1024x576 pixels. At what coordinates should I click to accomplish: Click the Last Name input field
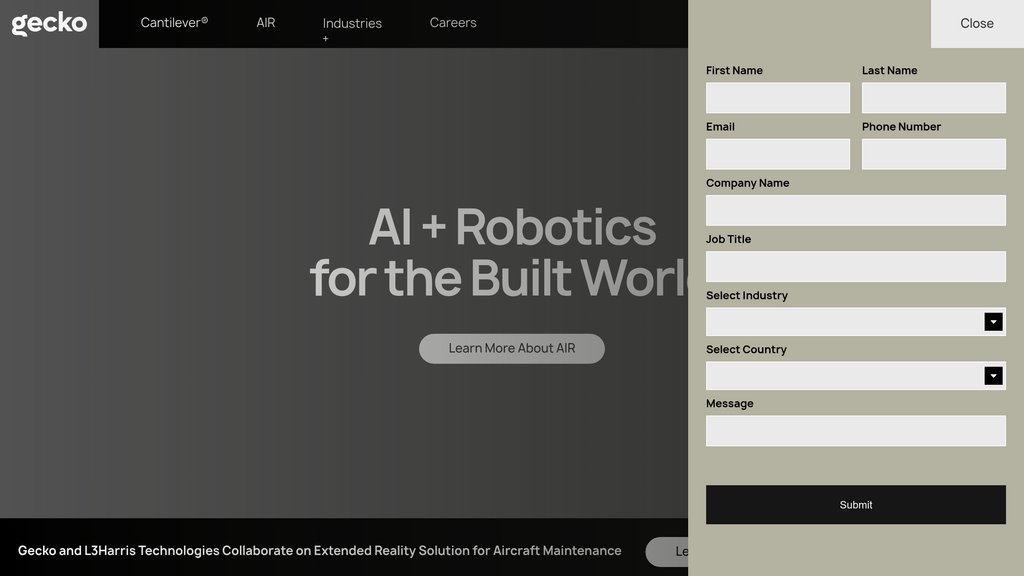click(x=933, y=97)
